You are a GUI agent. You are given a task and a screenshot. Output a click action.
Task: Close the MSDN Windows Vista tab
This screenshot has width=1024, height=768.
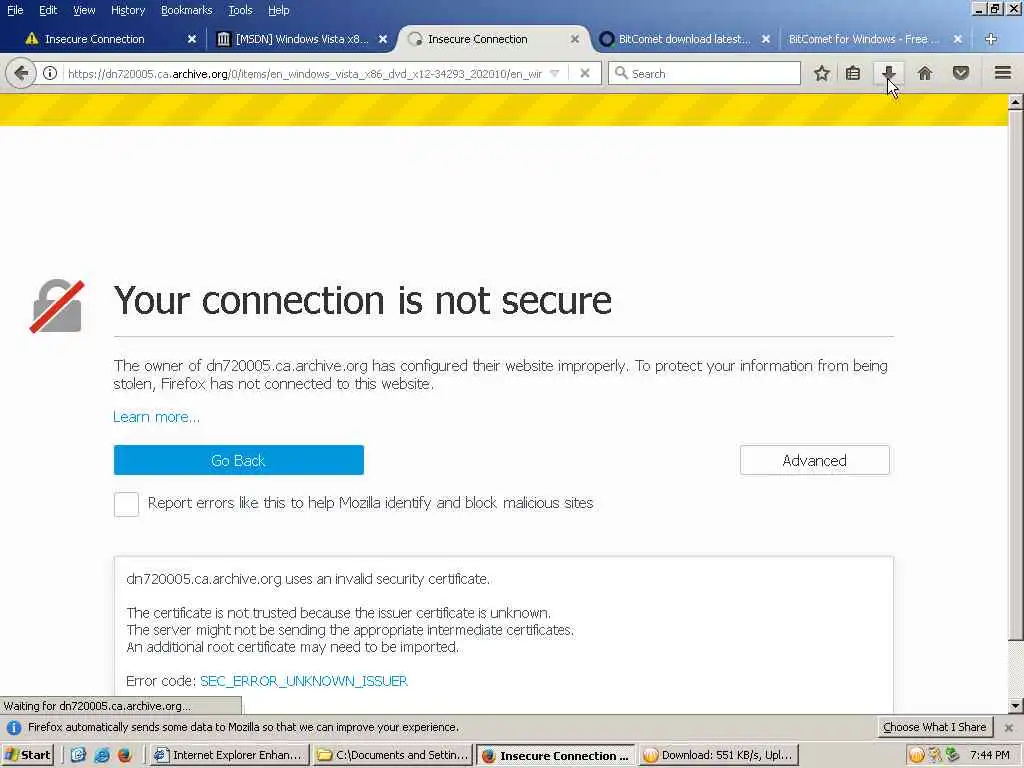[383, 39]
